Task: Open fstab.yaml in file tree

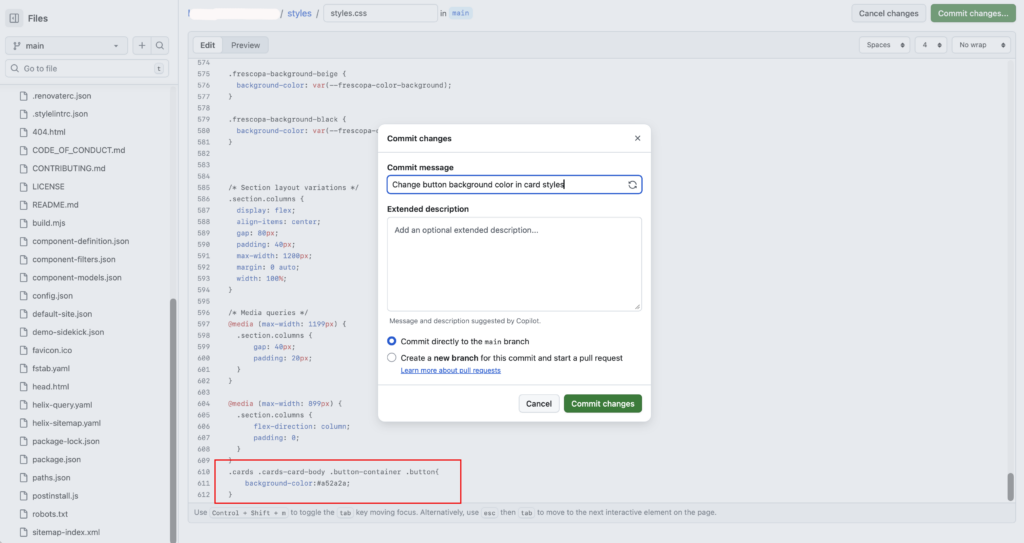Action: [51, 369]
